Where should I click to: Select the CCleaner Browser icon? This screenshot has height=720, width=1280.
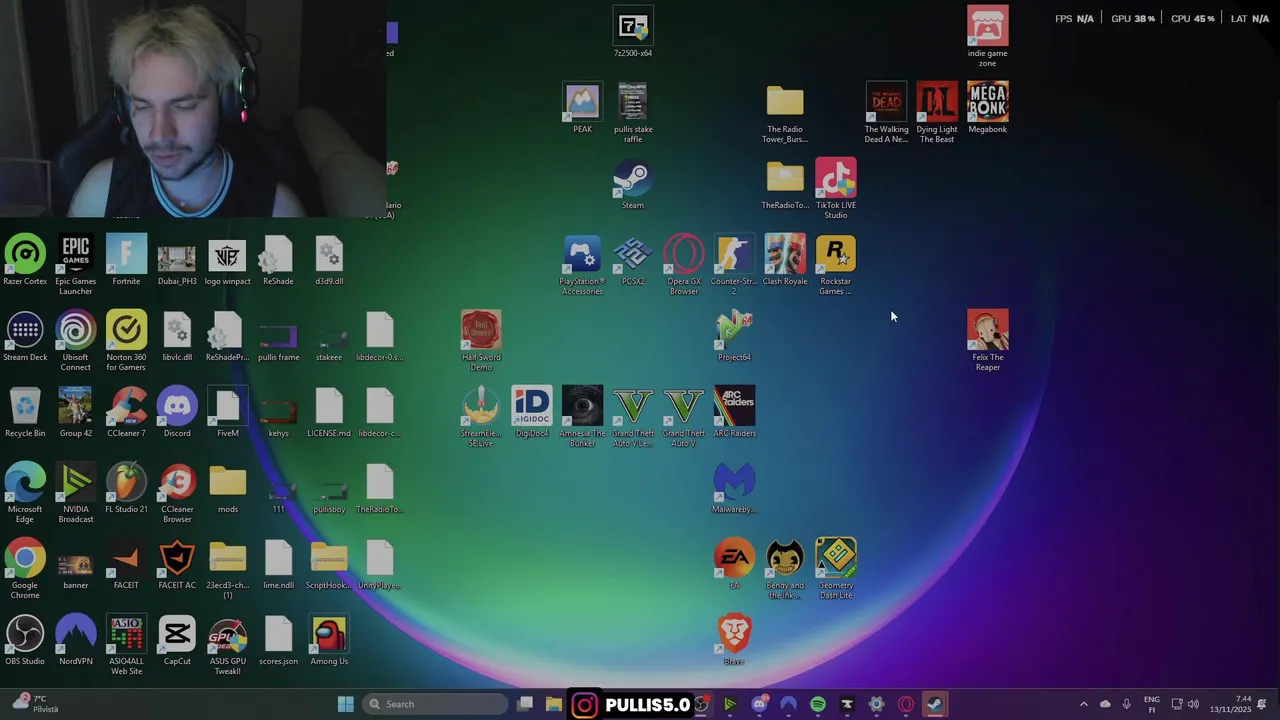pyautogui.click(x=177, y=494)
